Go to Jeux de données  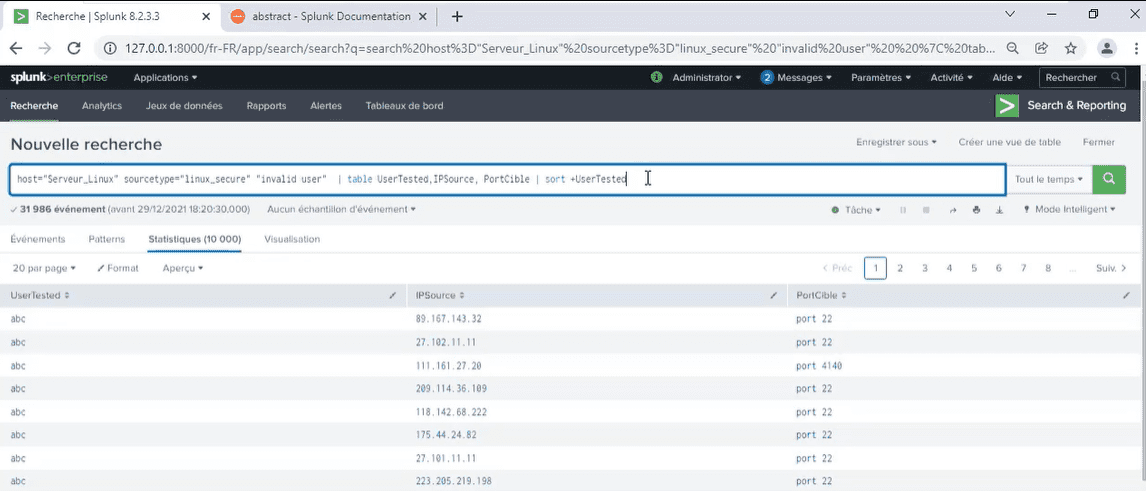tap(184, 106)
